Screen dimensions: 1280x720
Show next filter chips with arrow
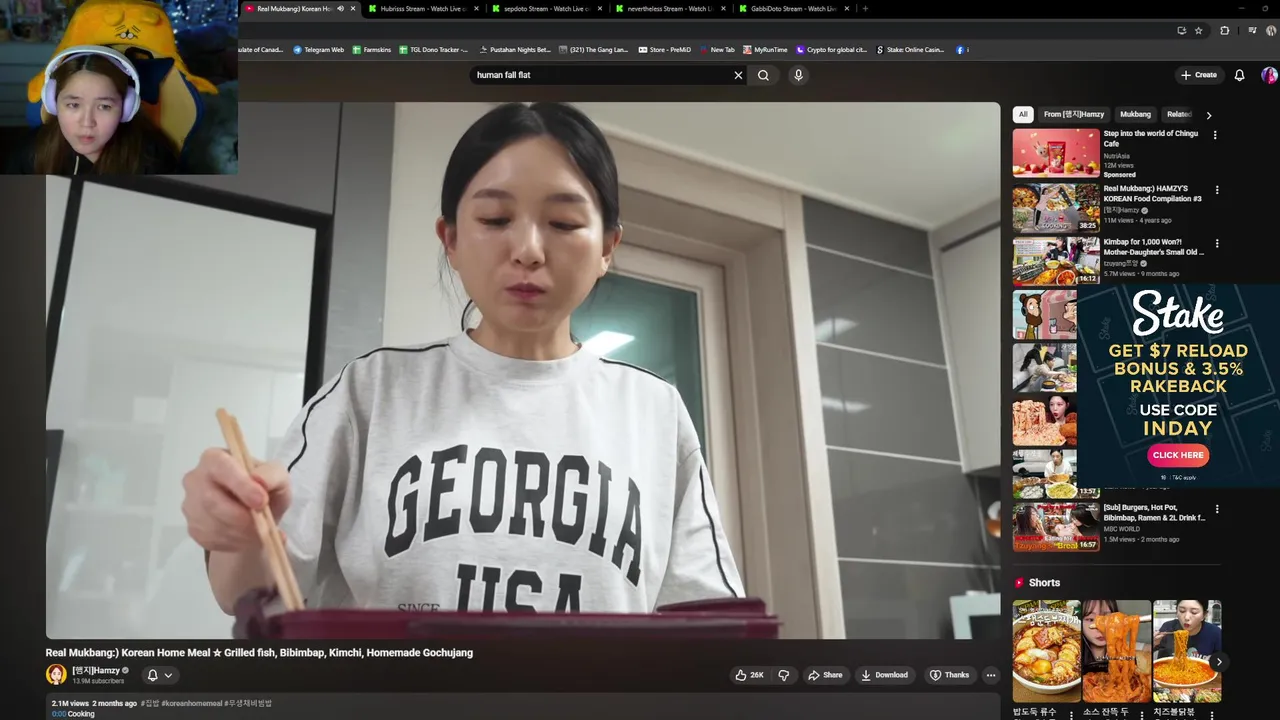(1208, 115)
